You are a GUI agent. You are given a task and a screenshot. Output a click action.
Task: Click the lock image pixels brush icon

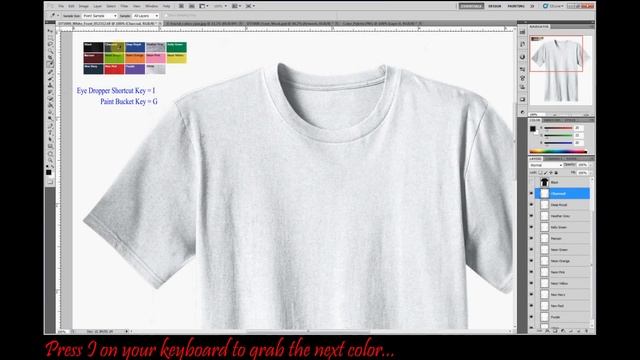[546, 173]
